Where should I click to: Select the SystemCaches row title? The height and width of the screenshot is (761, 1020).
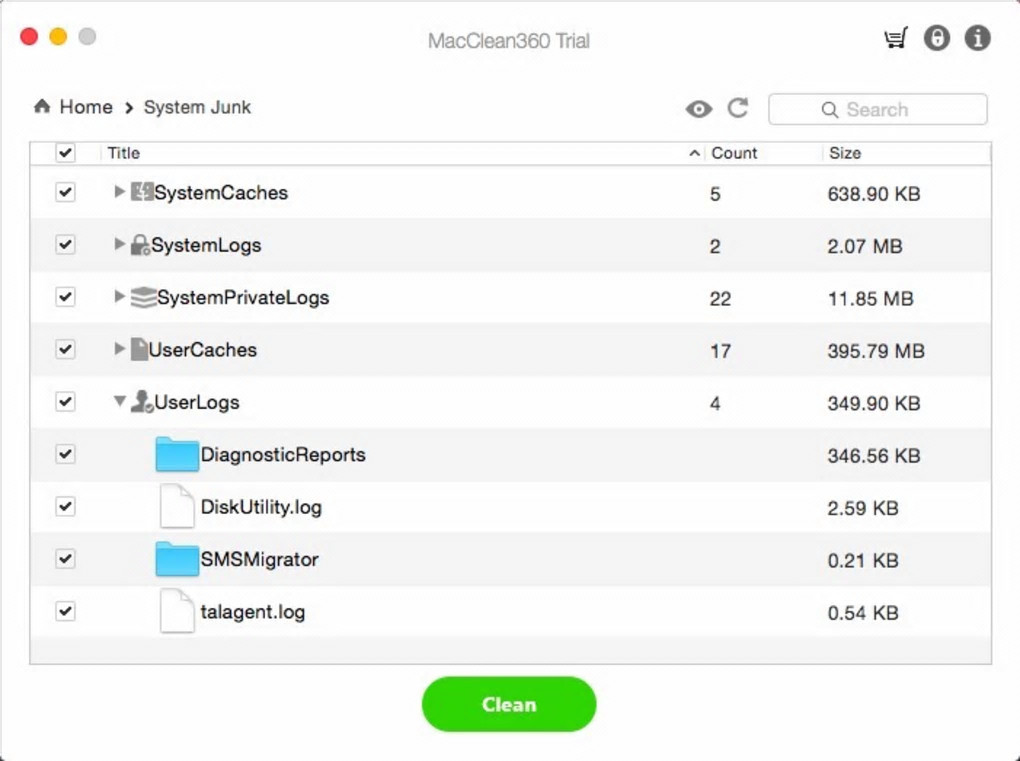221,193
